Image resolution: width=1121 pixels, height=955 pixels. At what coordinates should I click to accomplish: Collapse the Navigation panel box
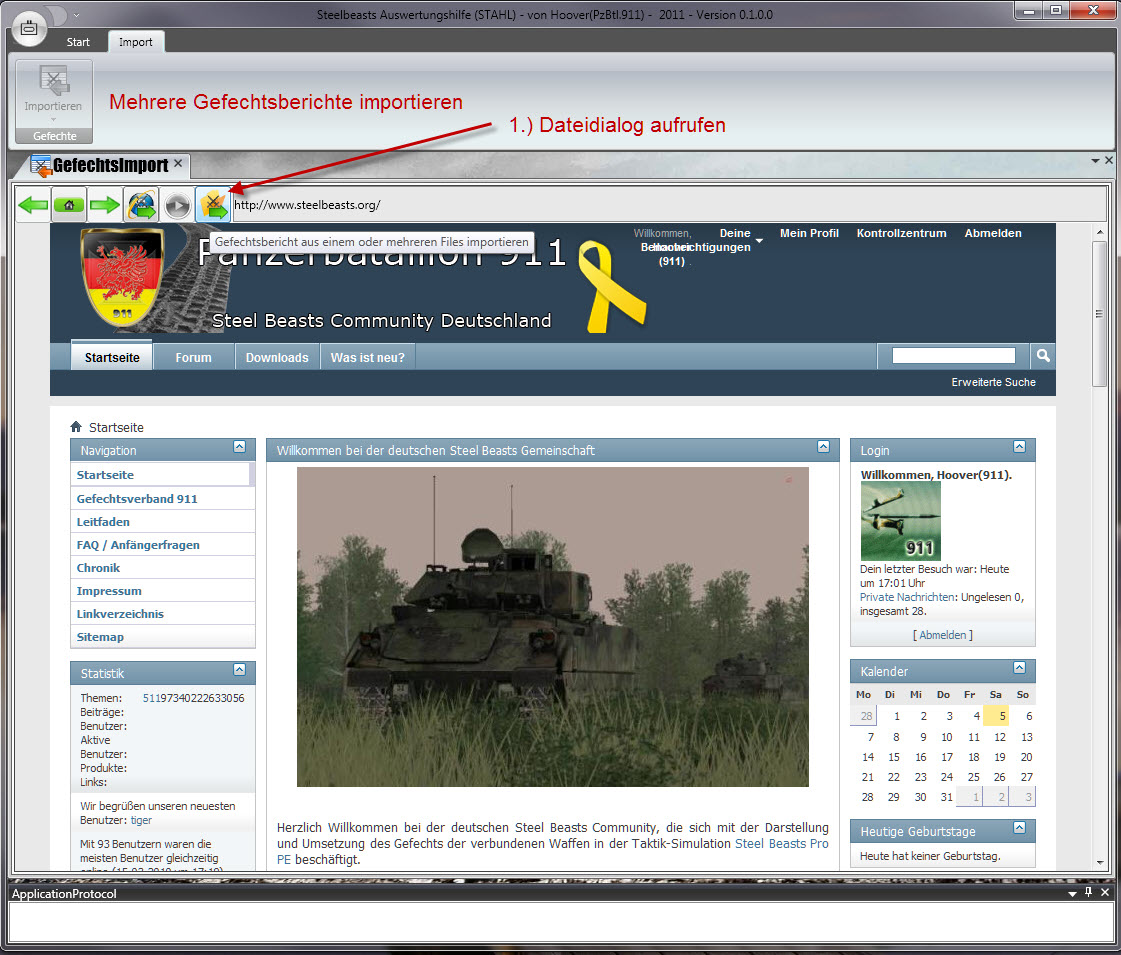click(x=239, y=447)
